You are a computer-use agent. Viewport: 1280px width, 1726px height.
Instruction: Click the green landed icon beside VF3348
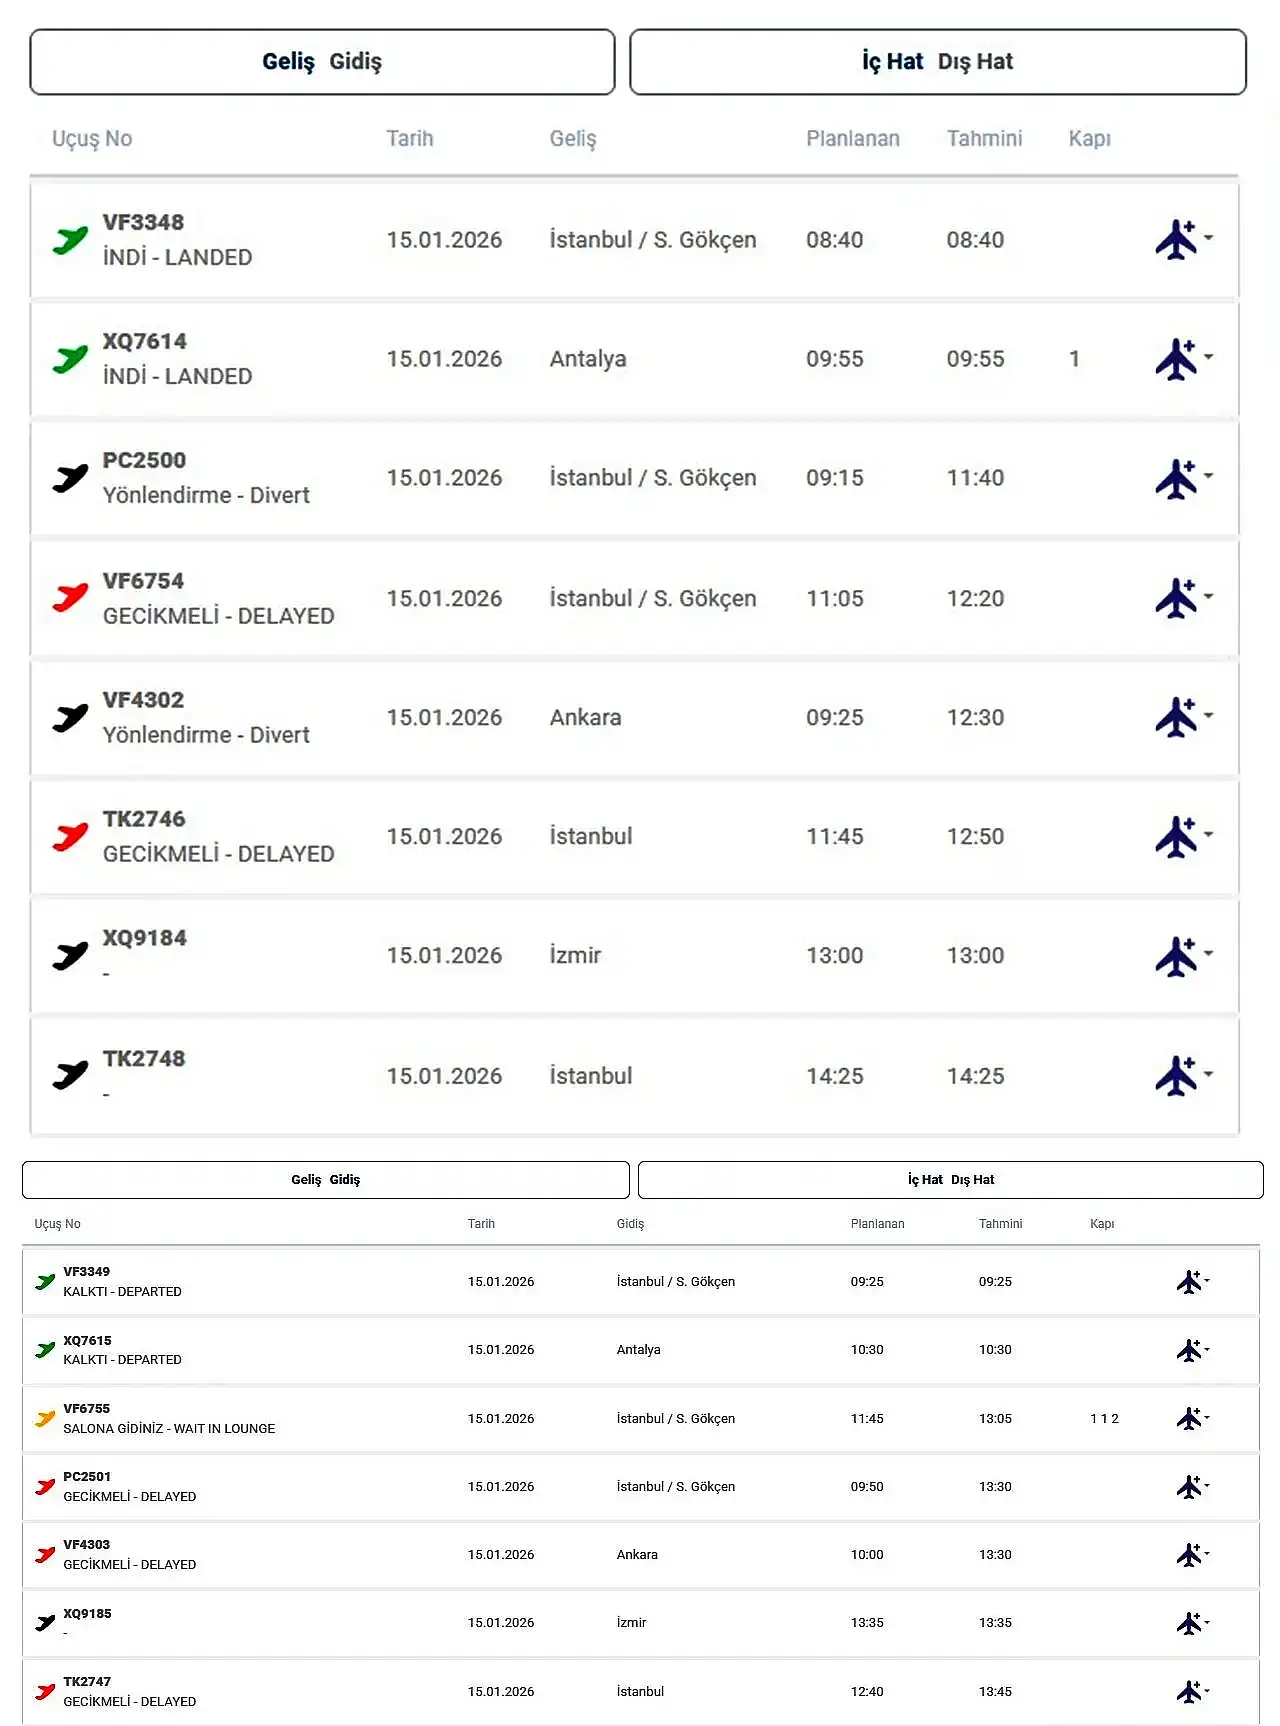[x=70, y=240]
